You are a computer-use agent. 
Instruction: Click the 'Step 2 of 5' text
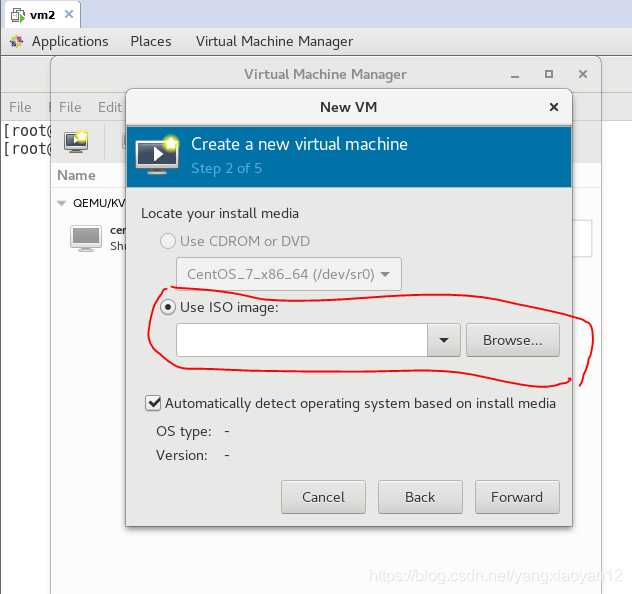coord(226,168)
